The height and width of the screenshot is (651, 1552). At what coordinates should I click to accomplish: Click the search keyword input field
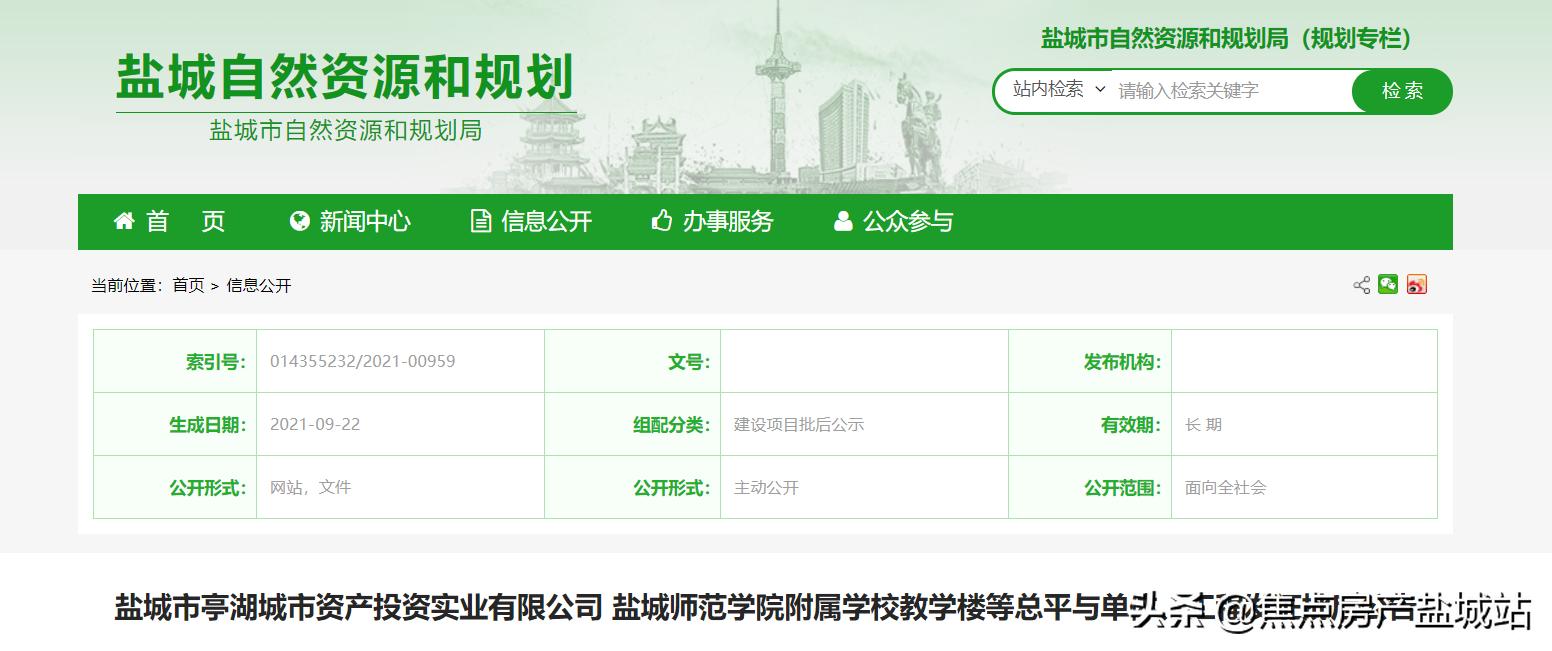[x=1230, y=90]
